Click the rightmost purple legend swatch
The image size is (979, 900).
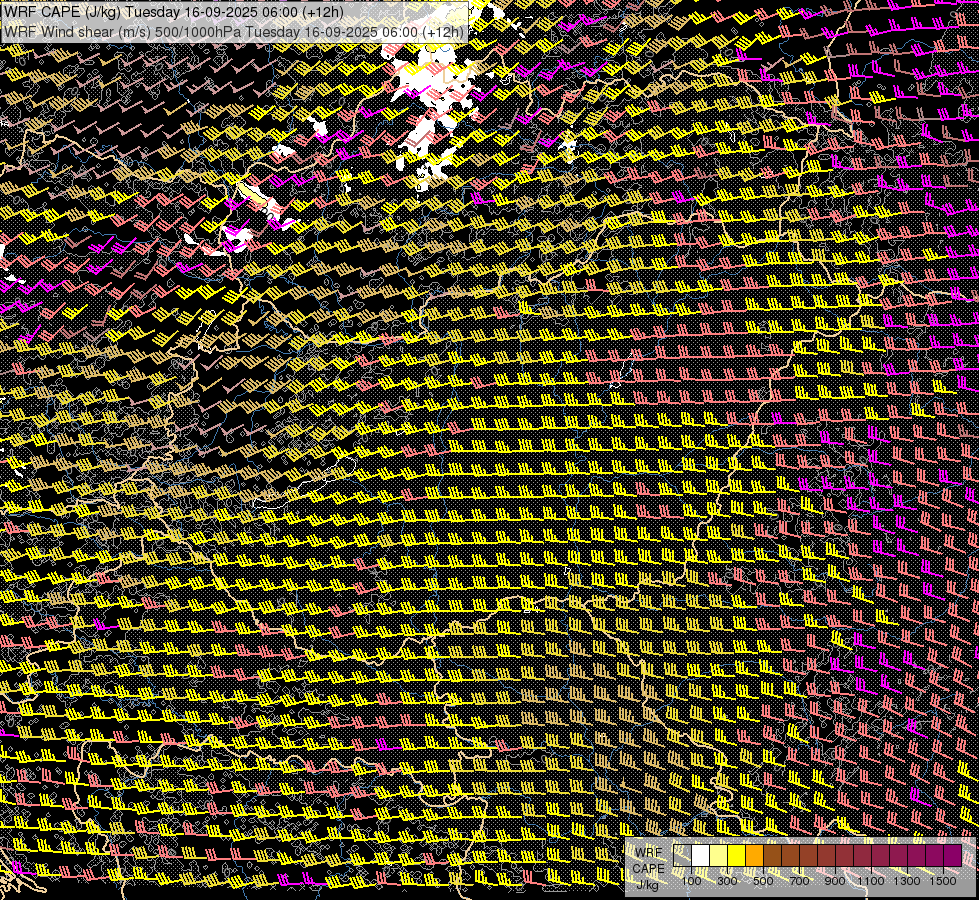point(952,855)
